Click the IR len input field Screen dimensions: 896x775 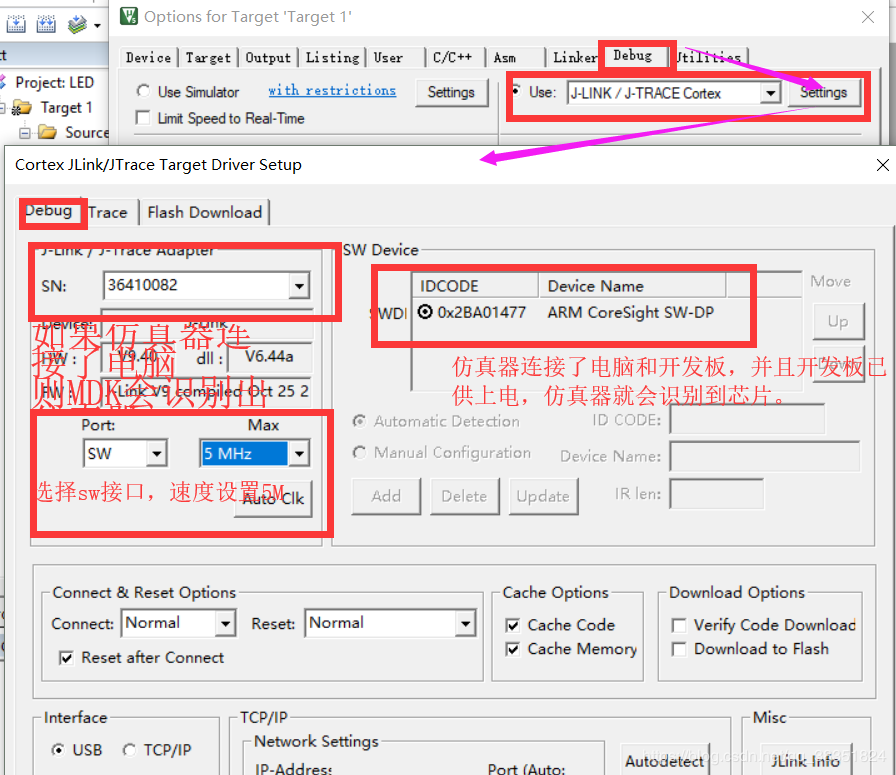[x=717, y=494]
